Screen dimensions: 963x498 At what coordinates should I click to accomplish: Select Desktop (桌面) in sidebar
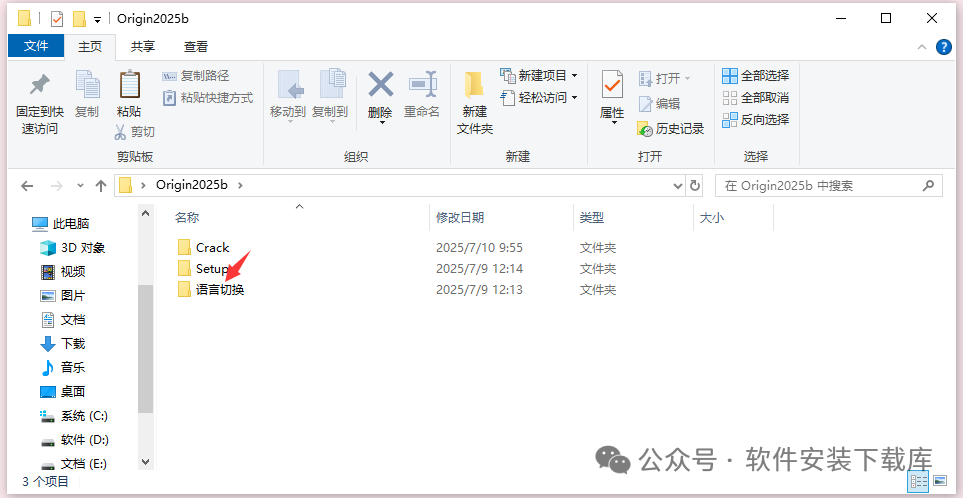click(63, 391)
